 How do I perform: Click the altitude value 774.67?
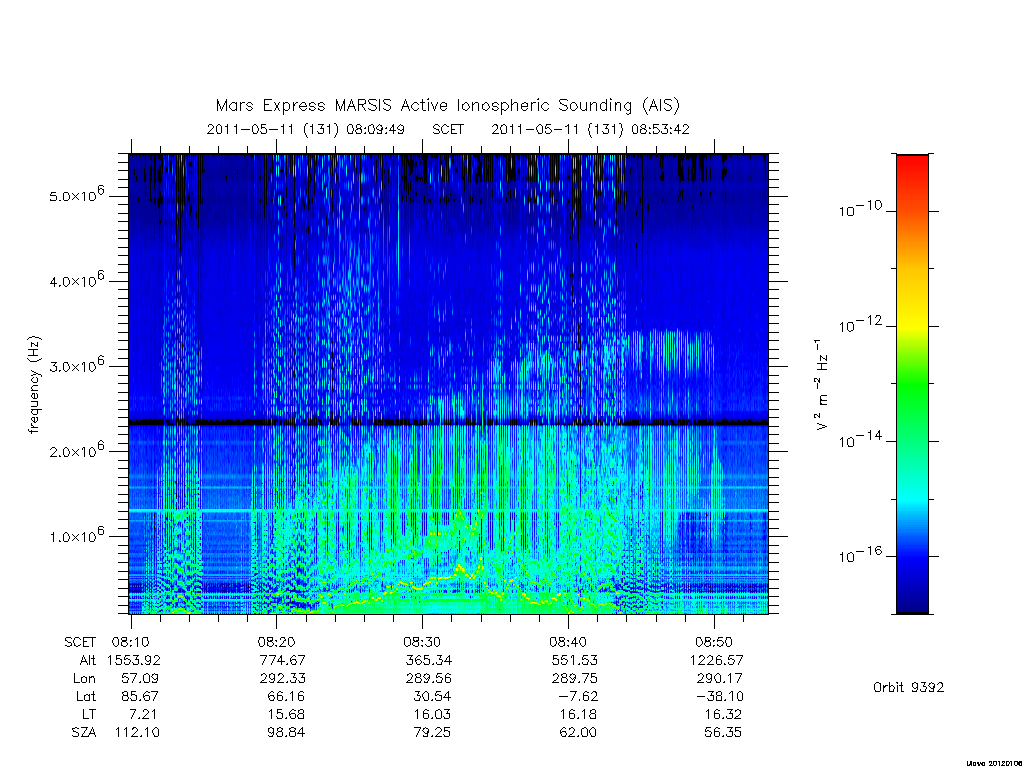click(282, 660)
